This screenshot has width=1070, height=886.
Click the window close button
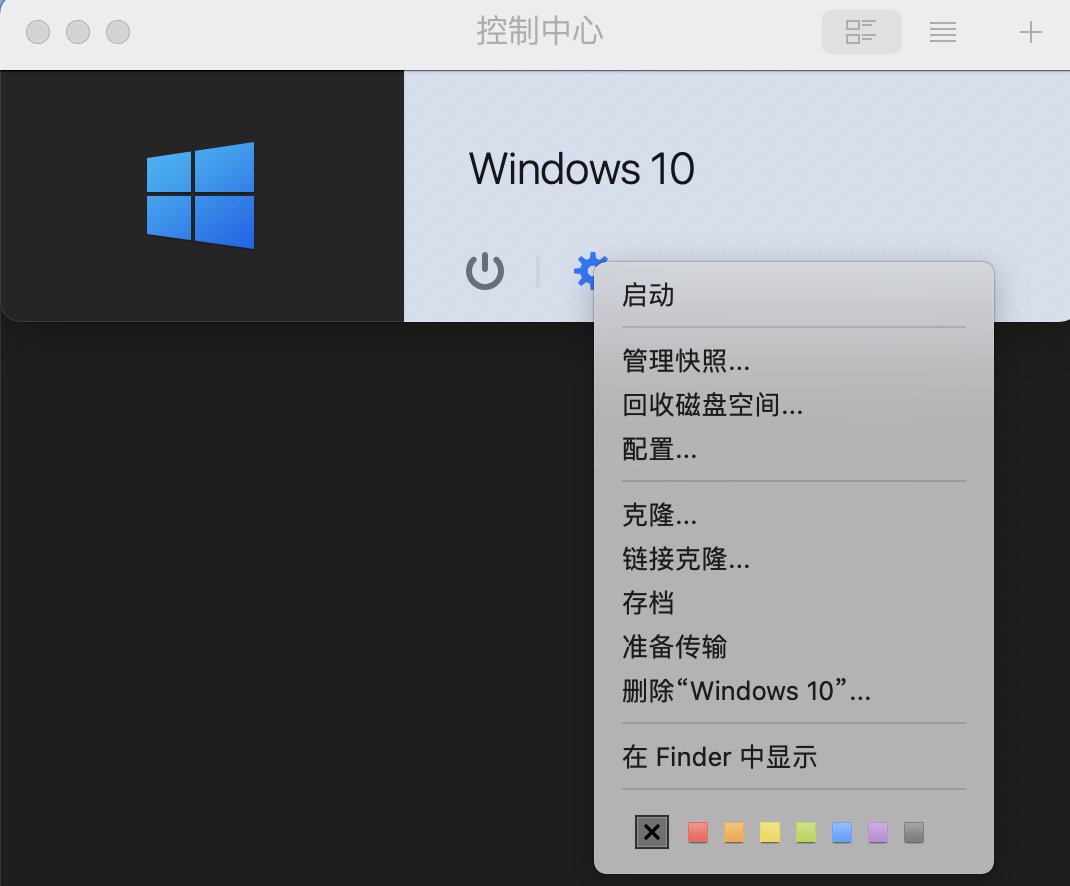pos(38,32)
